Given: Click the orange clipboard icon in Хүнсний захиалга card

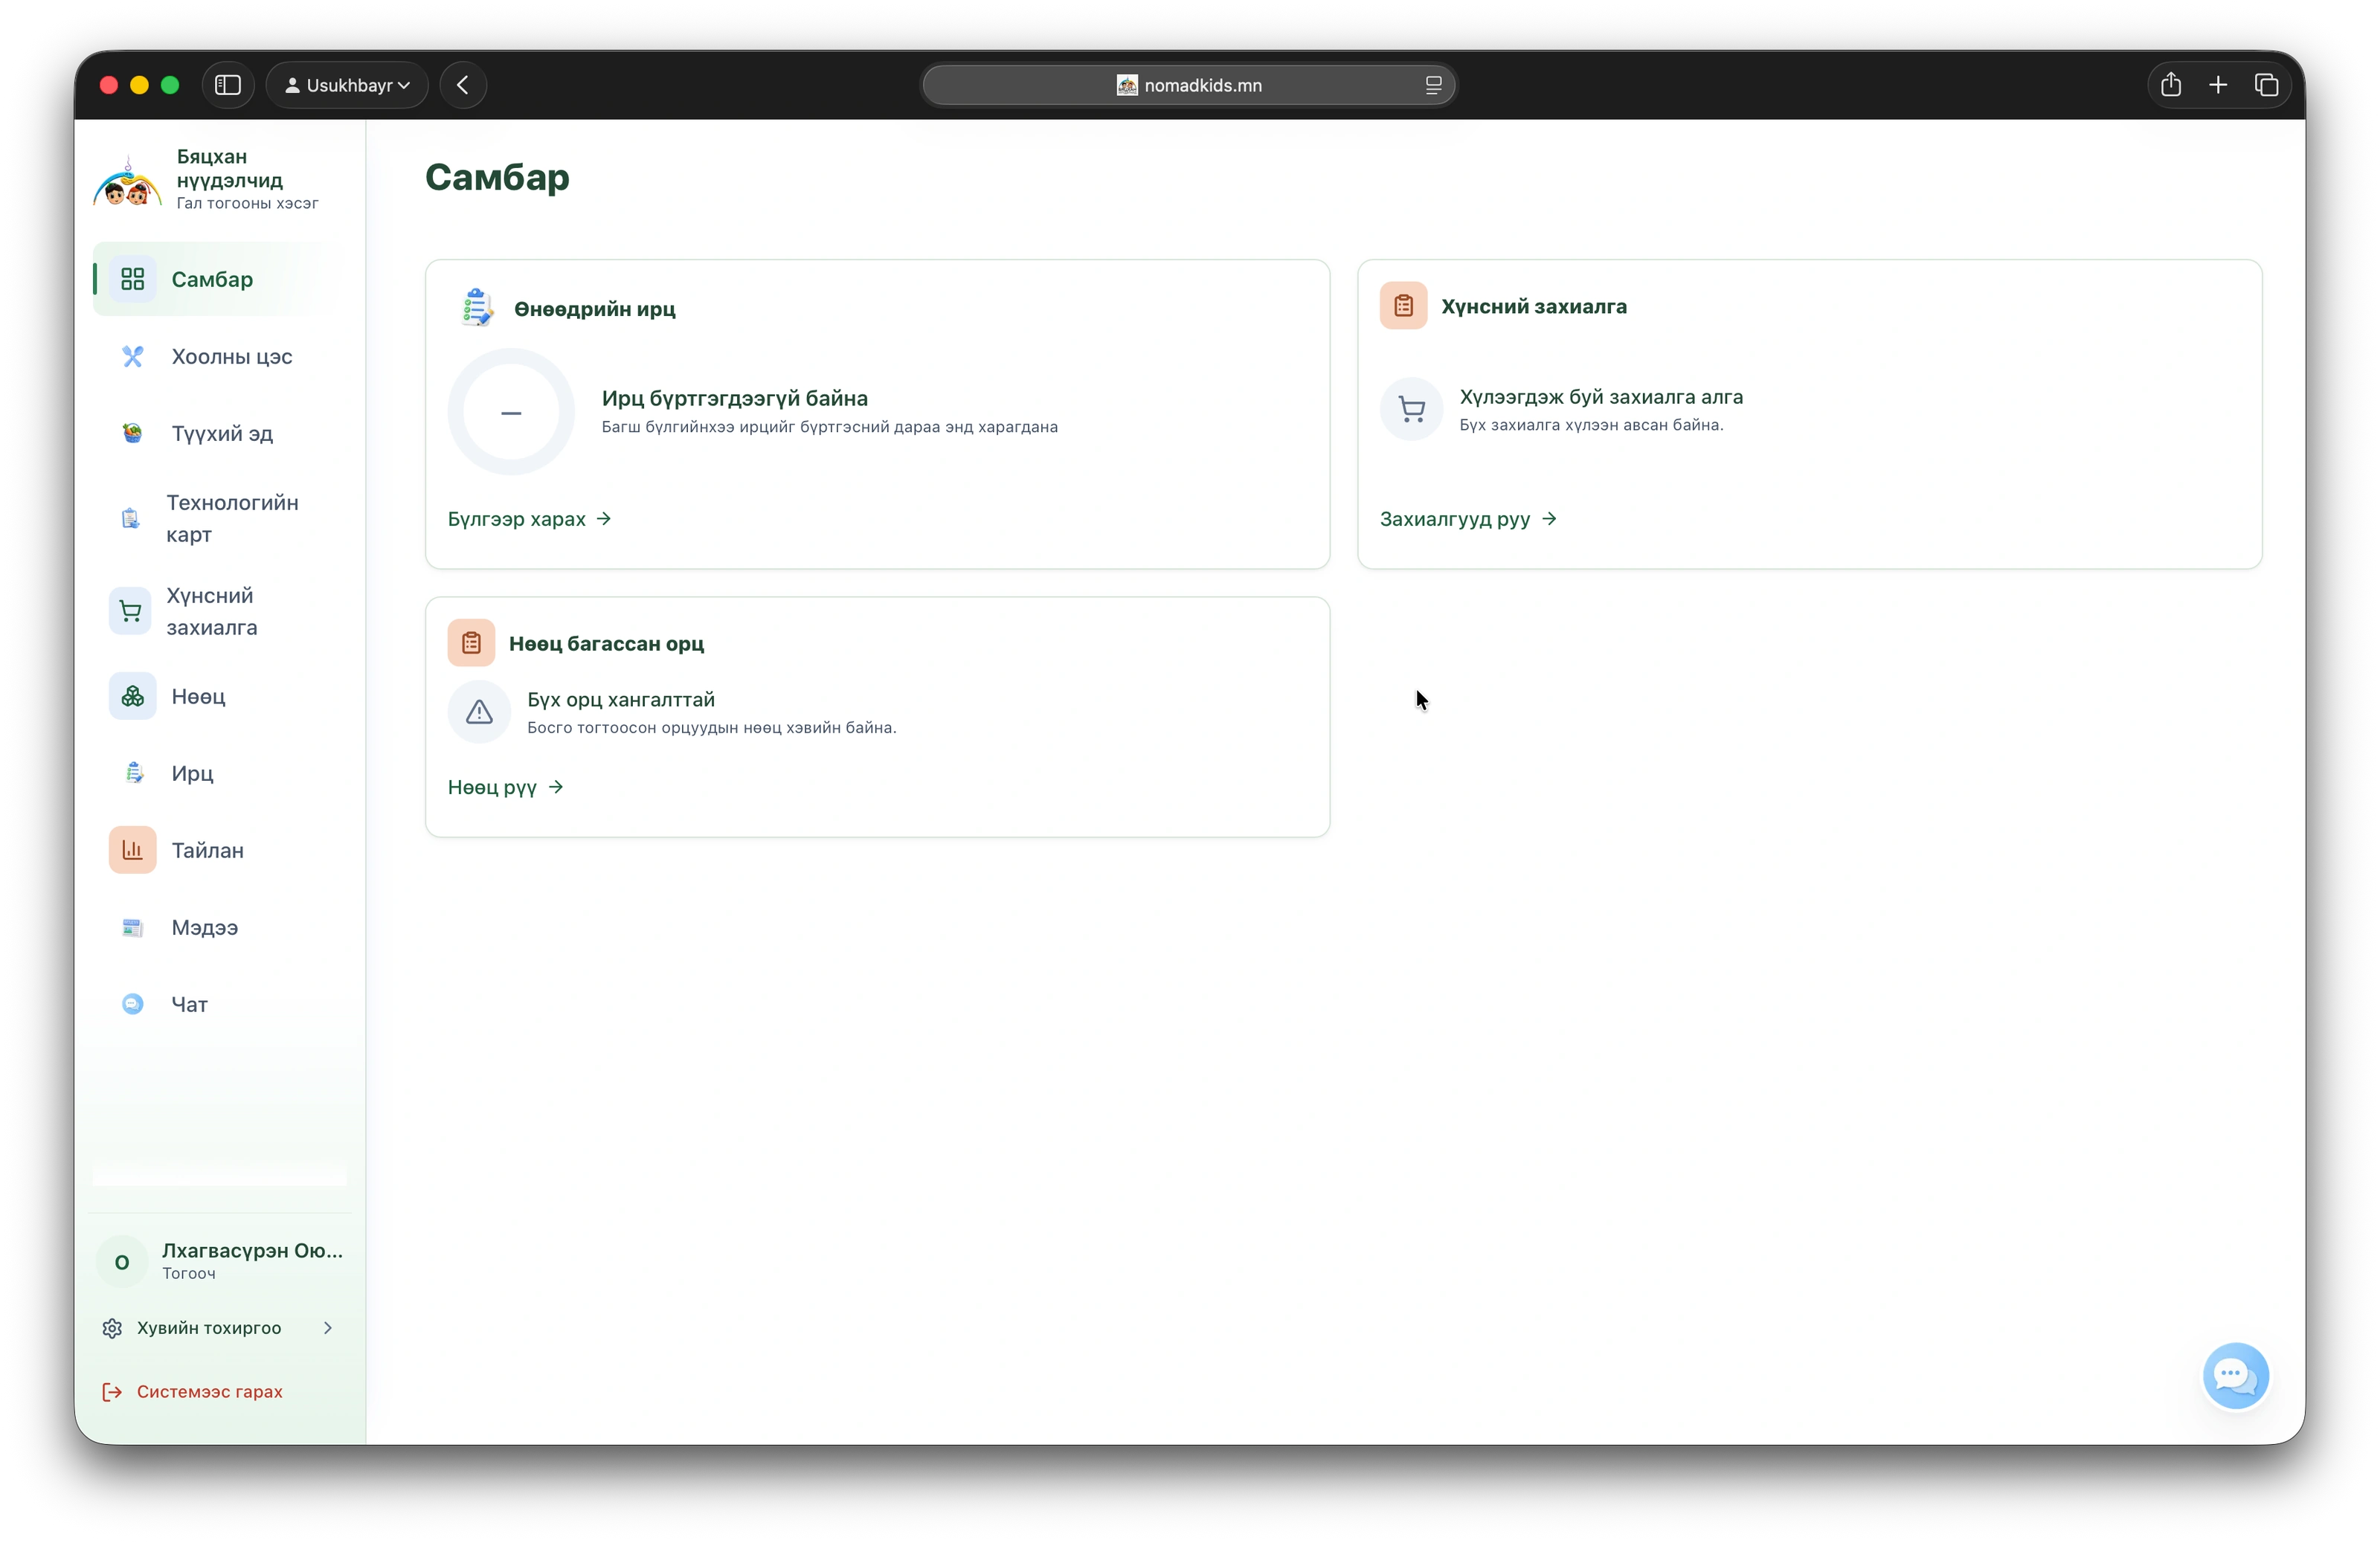Looking at the screenshot, I should pyautogui.click(x=1403, y=306).
